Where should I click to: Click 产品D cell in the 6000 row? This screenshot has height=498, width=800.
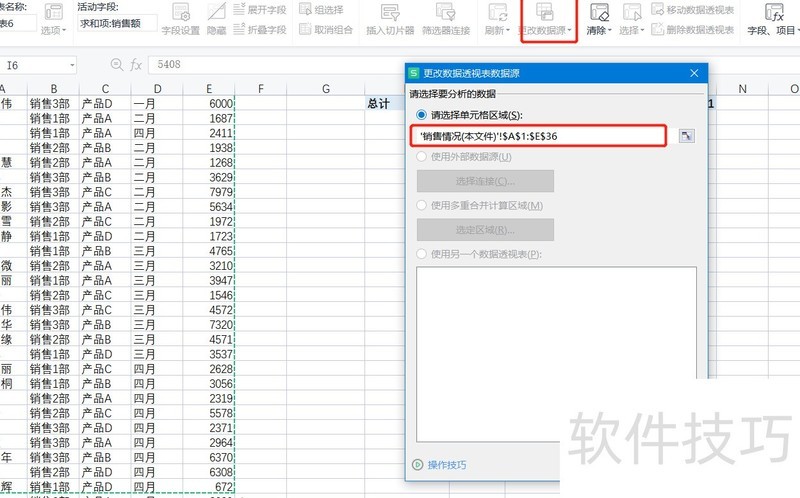coord(105,104)
